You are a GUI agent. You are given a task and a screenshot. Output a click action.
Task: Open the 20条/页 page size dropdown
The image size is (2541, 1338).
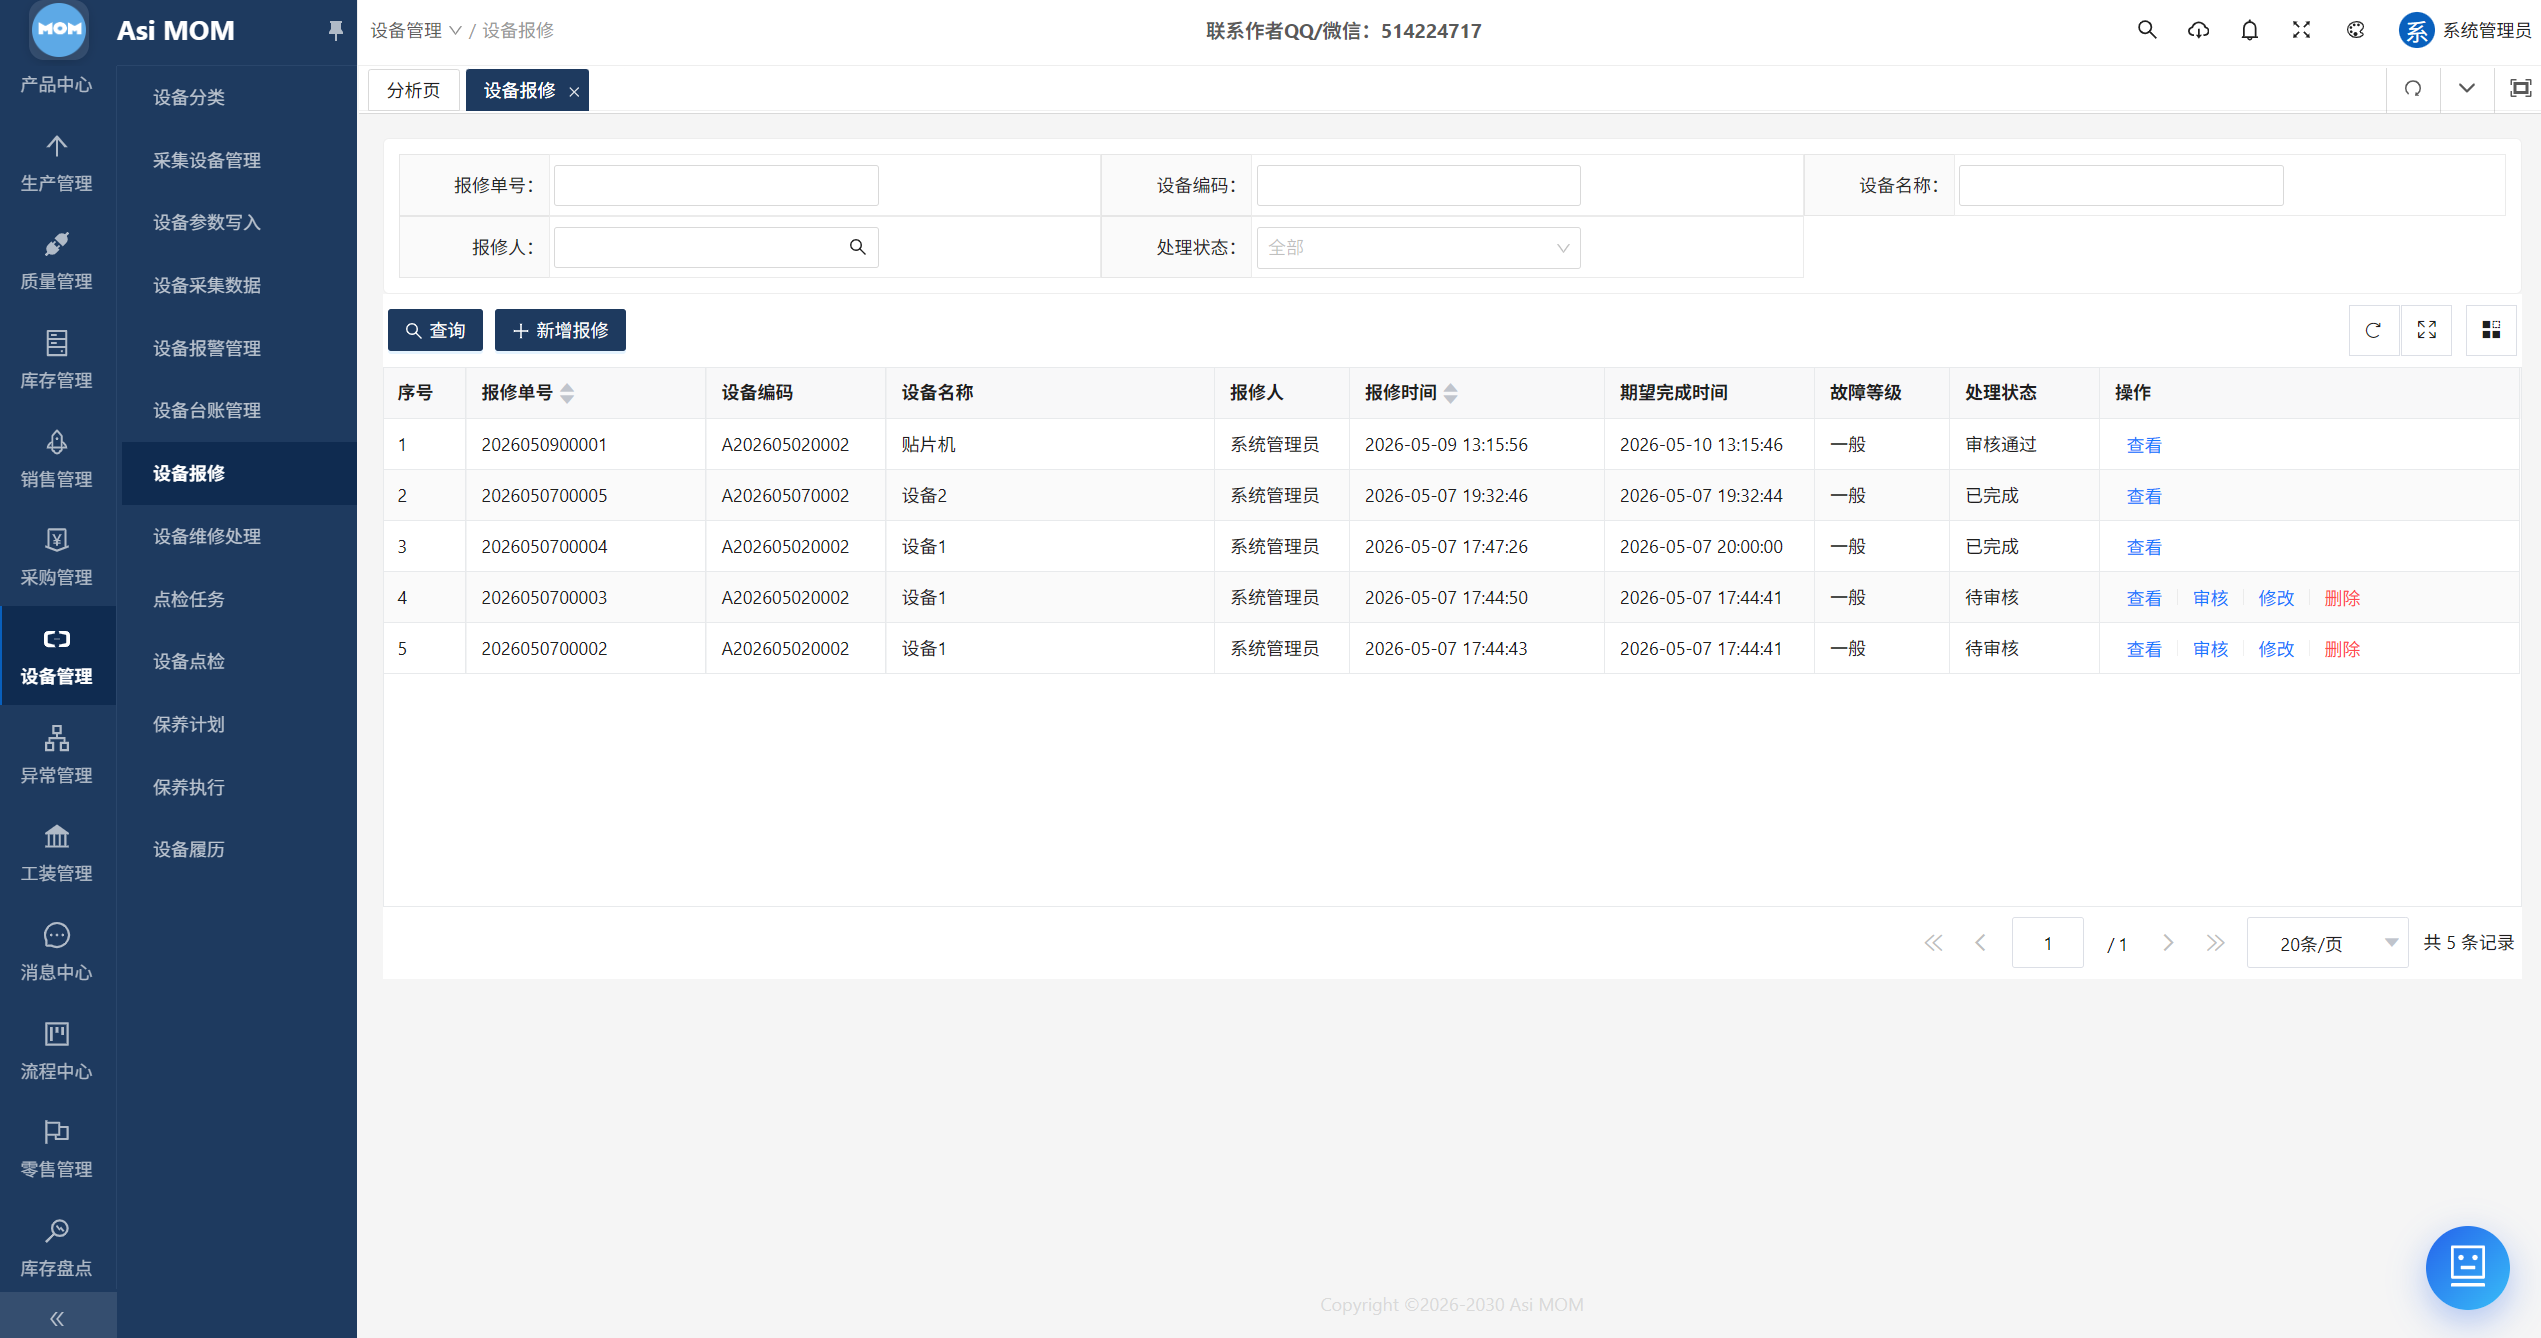(x=2327, y=943)
